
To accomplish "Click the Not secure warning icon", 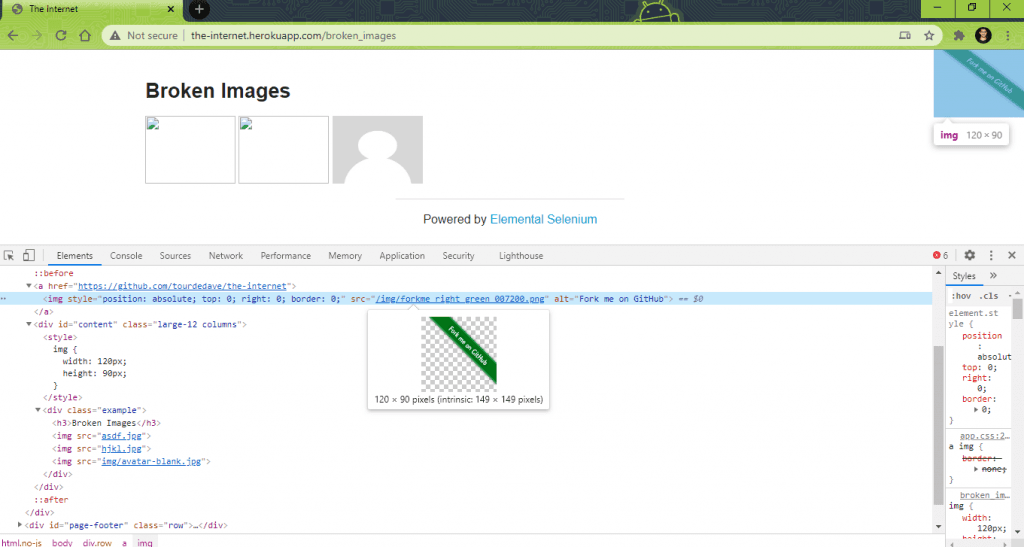I will tap(115, 35).
